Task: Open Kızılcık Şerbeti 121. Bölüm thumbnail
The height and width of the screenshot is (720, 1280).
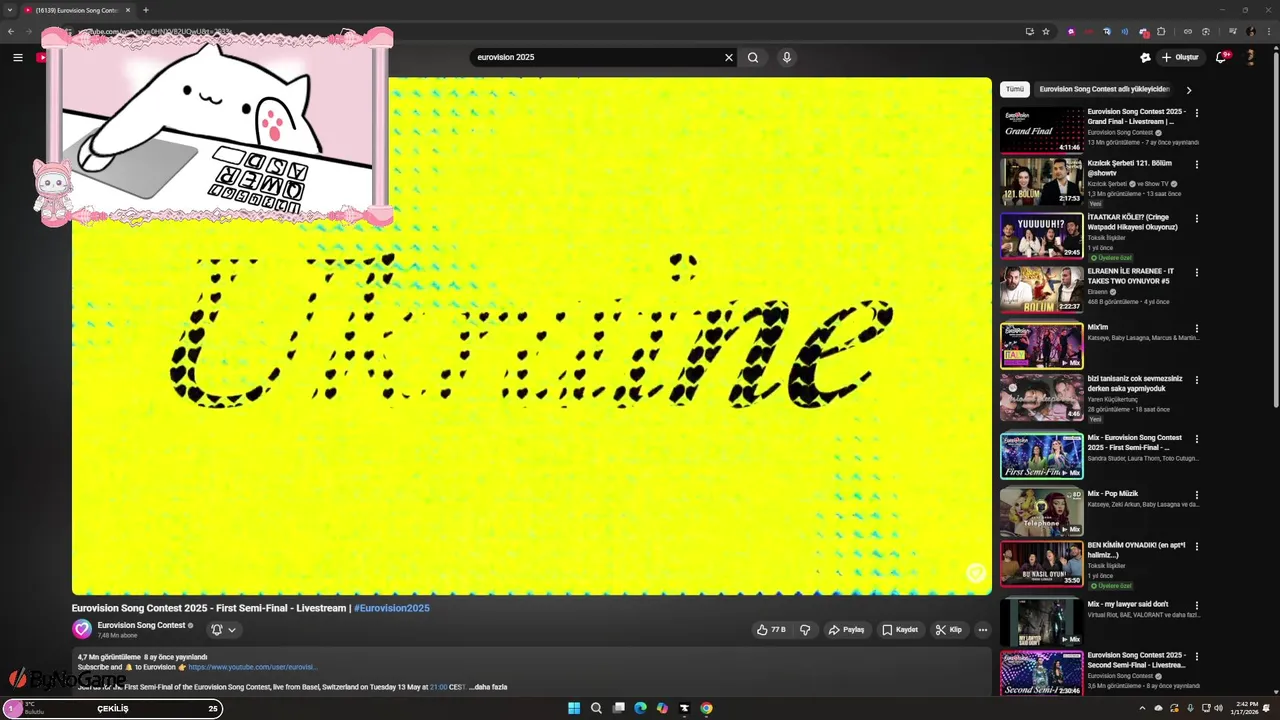Action: point(1041,182)
